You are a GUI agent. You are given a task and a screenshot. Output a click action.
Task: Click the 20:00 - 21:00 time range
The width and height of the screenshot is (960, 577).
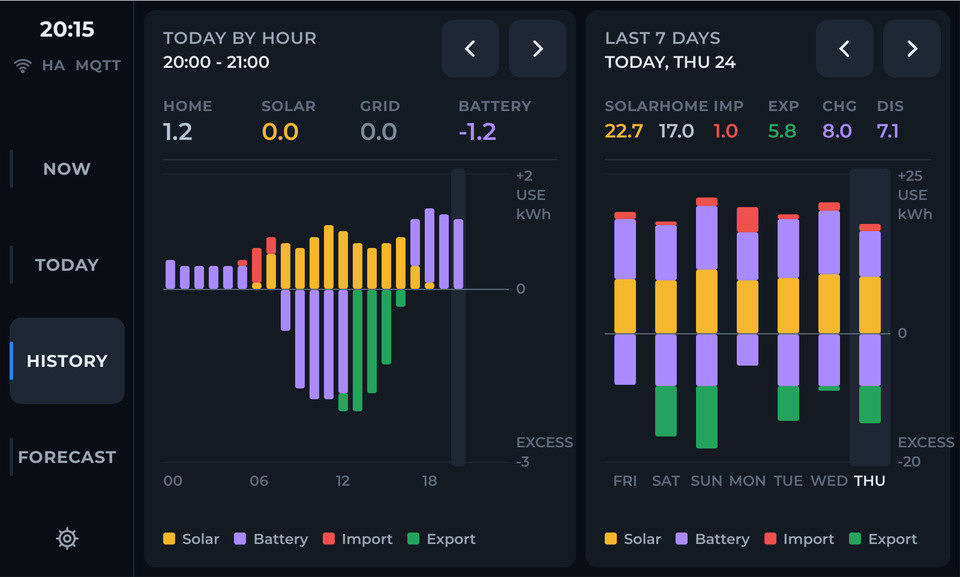pyautogui.click(x=216, y=62)
